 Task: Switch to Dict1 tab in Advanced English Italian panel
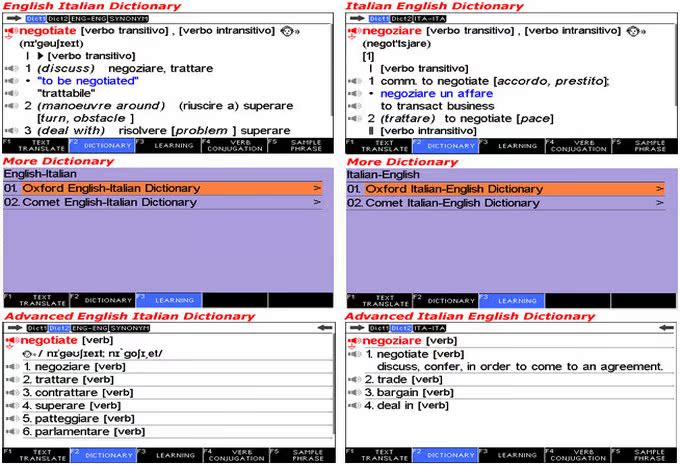[x=37, y=328]
